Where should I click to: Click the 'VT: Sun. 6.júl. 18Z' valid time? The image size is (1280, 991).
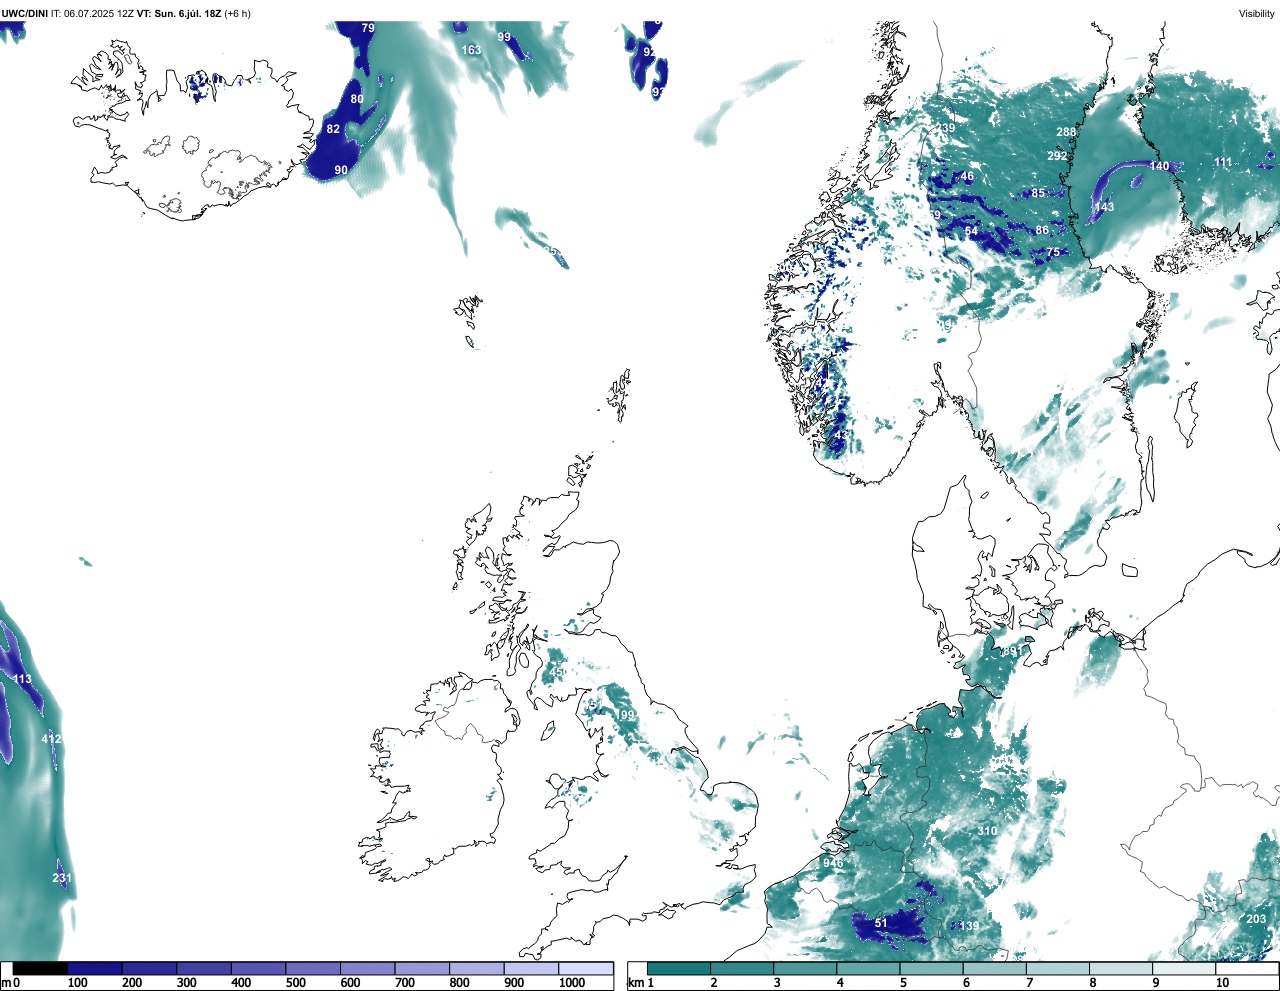click(179, 14)
